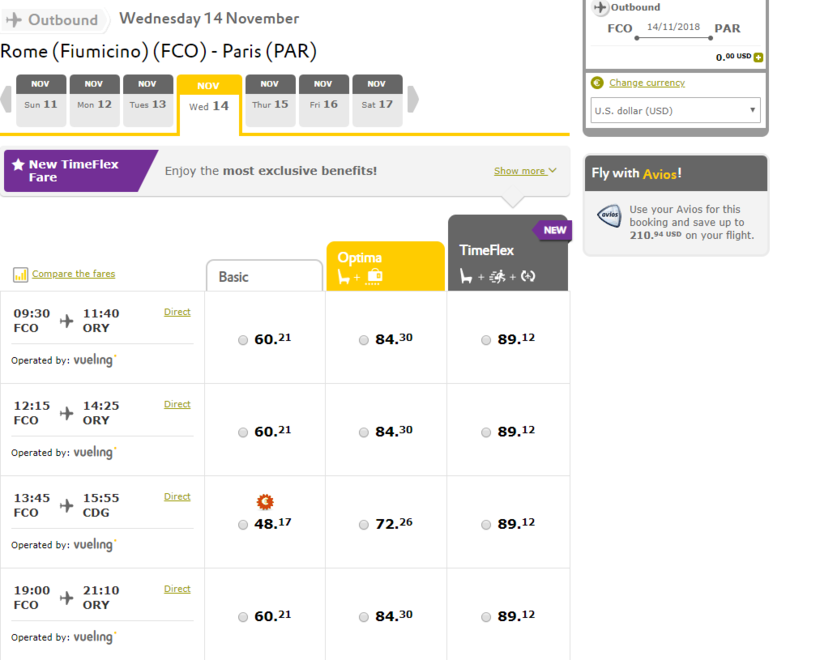
Task: Click Direct link on 12:15 flight
Action: [177, 404]
